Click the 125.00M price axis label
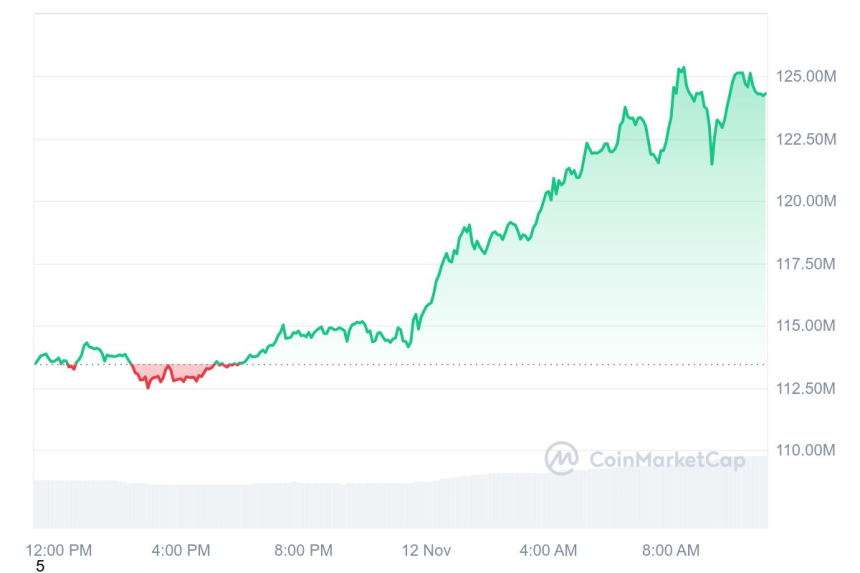The image size is (860, 573). point(805,76)
